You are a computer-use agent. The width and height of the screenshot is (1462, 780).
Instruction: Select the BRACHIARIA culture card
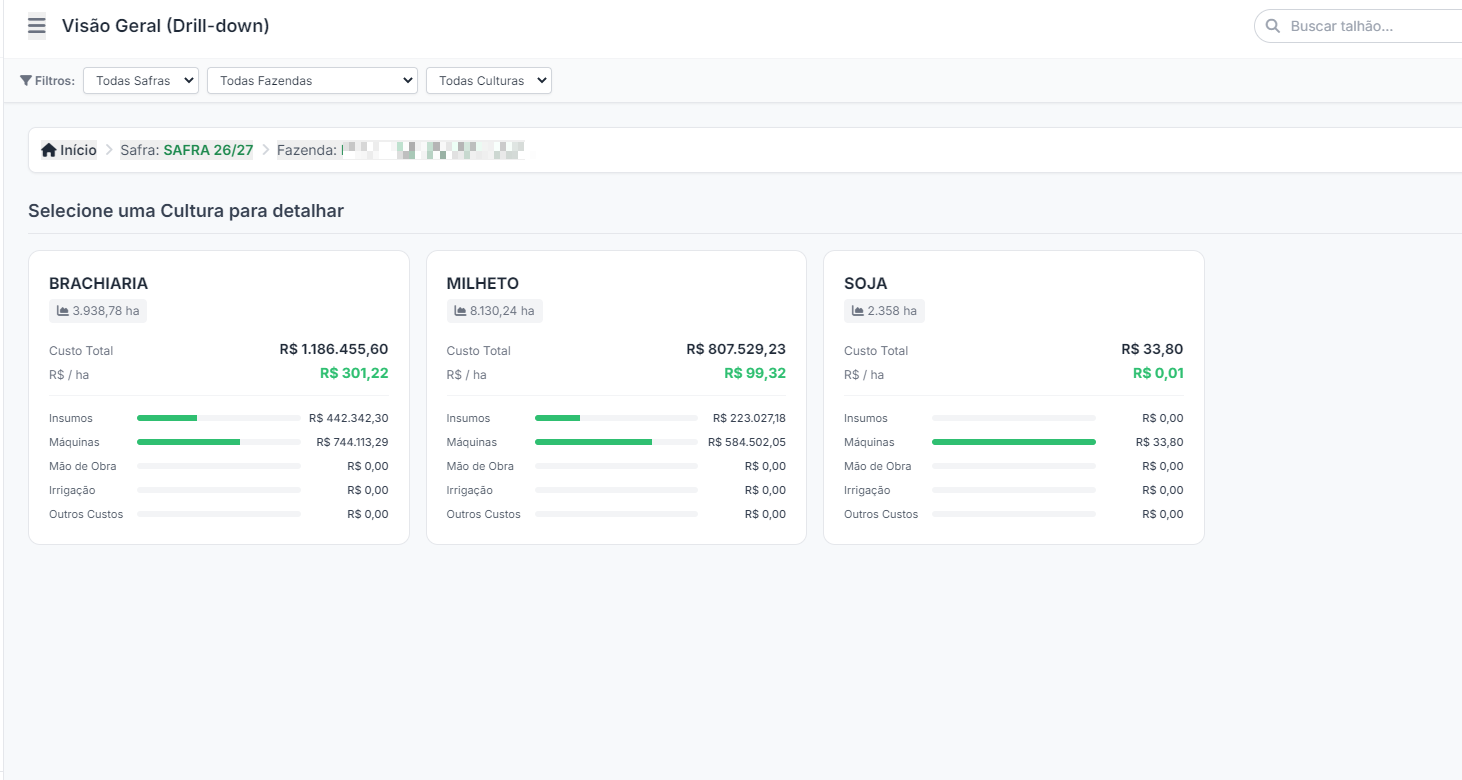(219, 397)
